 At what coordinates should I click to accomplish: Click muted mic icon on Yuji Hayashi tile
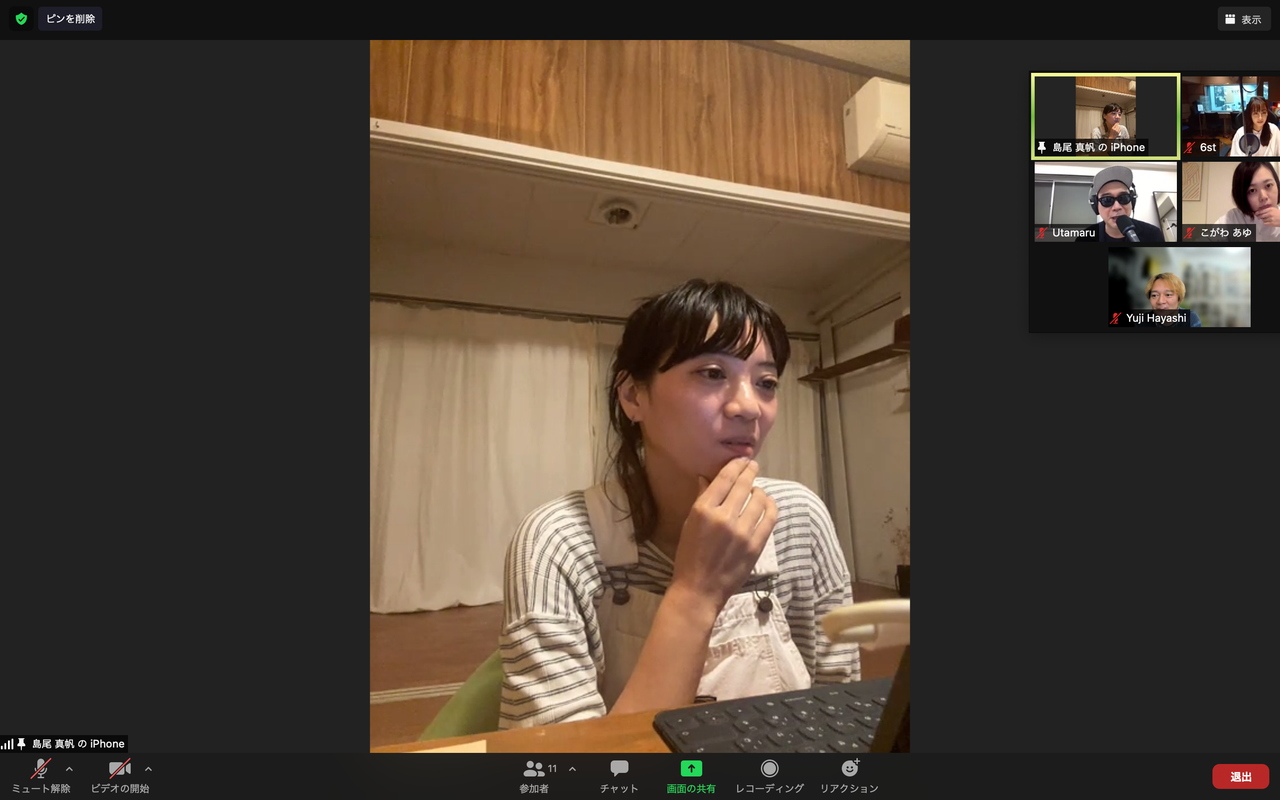(1116, 318)
